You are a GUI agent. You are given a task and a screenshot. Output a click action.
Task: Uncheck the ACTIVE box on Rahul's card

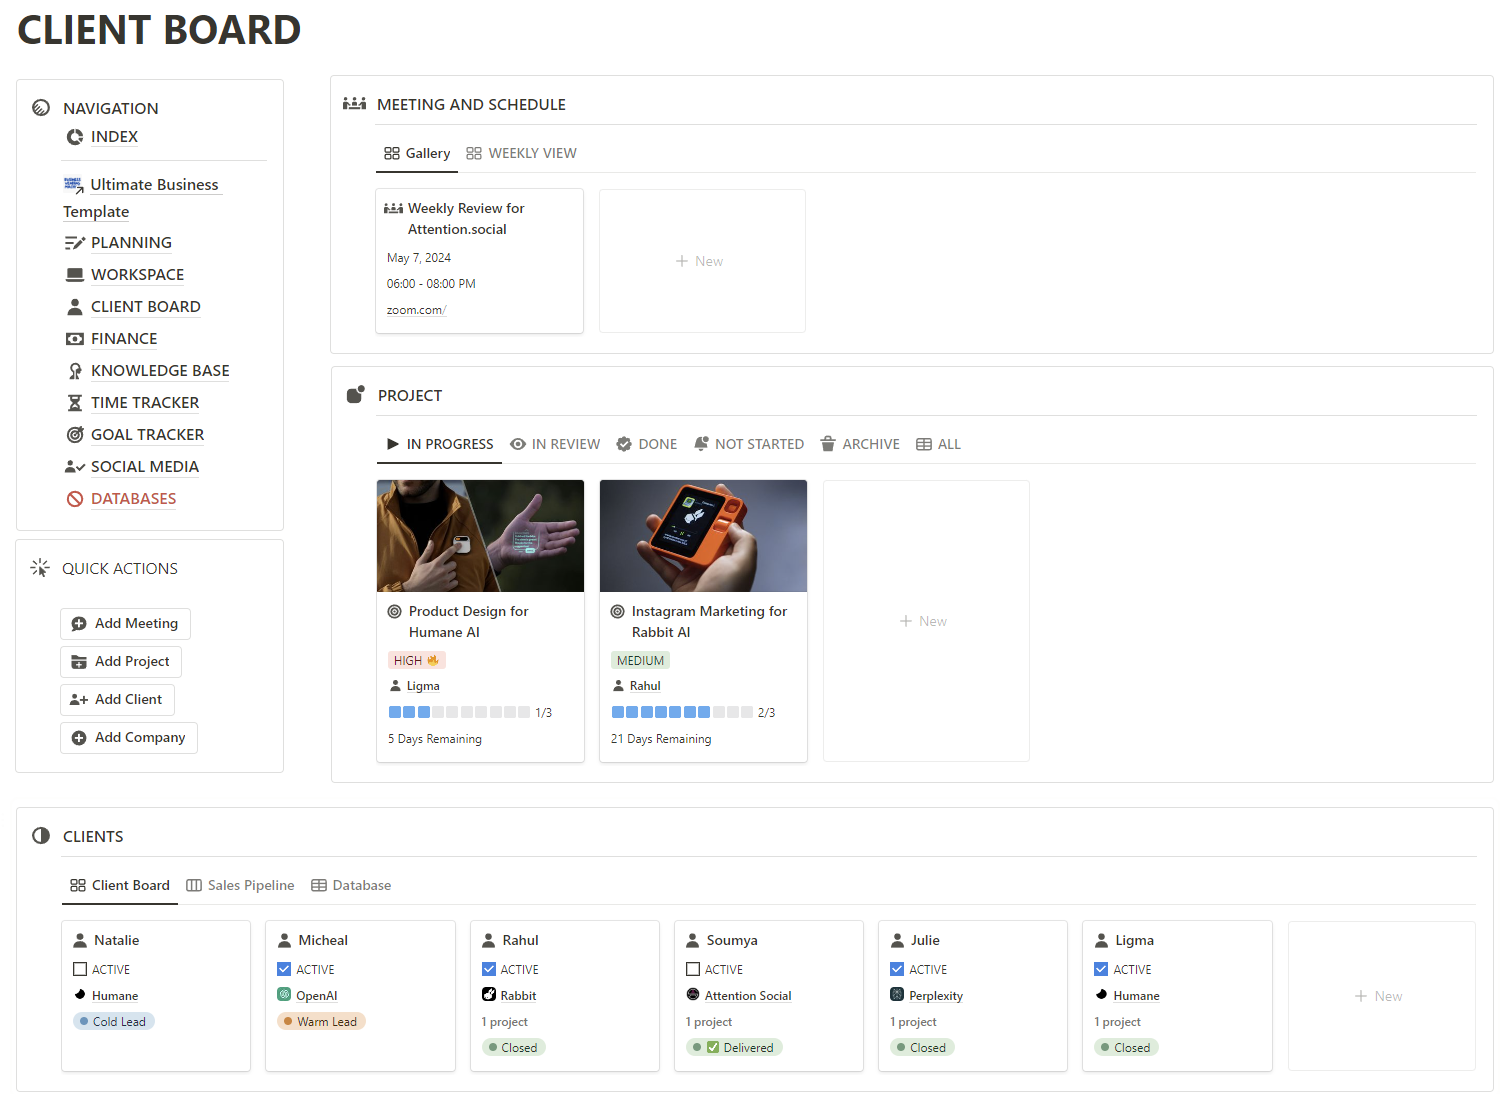(x=489, y=969)
